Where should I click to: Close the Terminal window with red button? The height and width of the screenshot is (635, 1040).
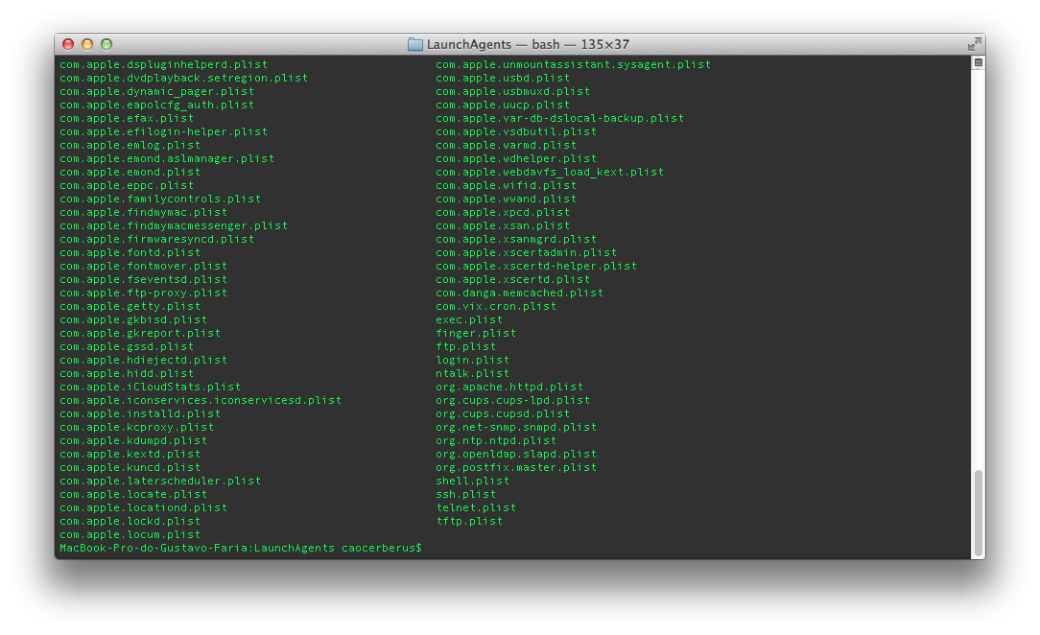point(68,44)
